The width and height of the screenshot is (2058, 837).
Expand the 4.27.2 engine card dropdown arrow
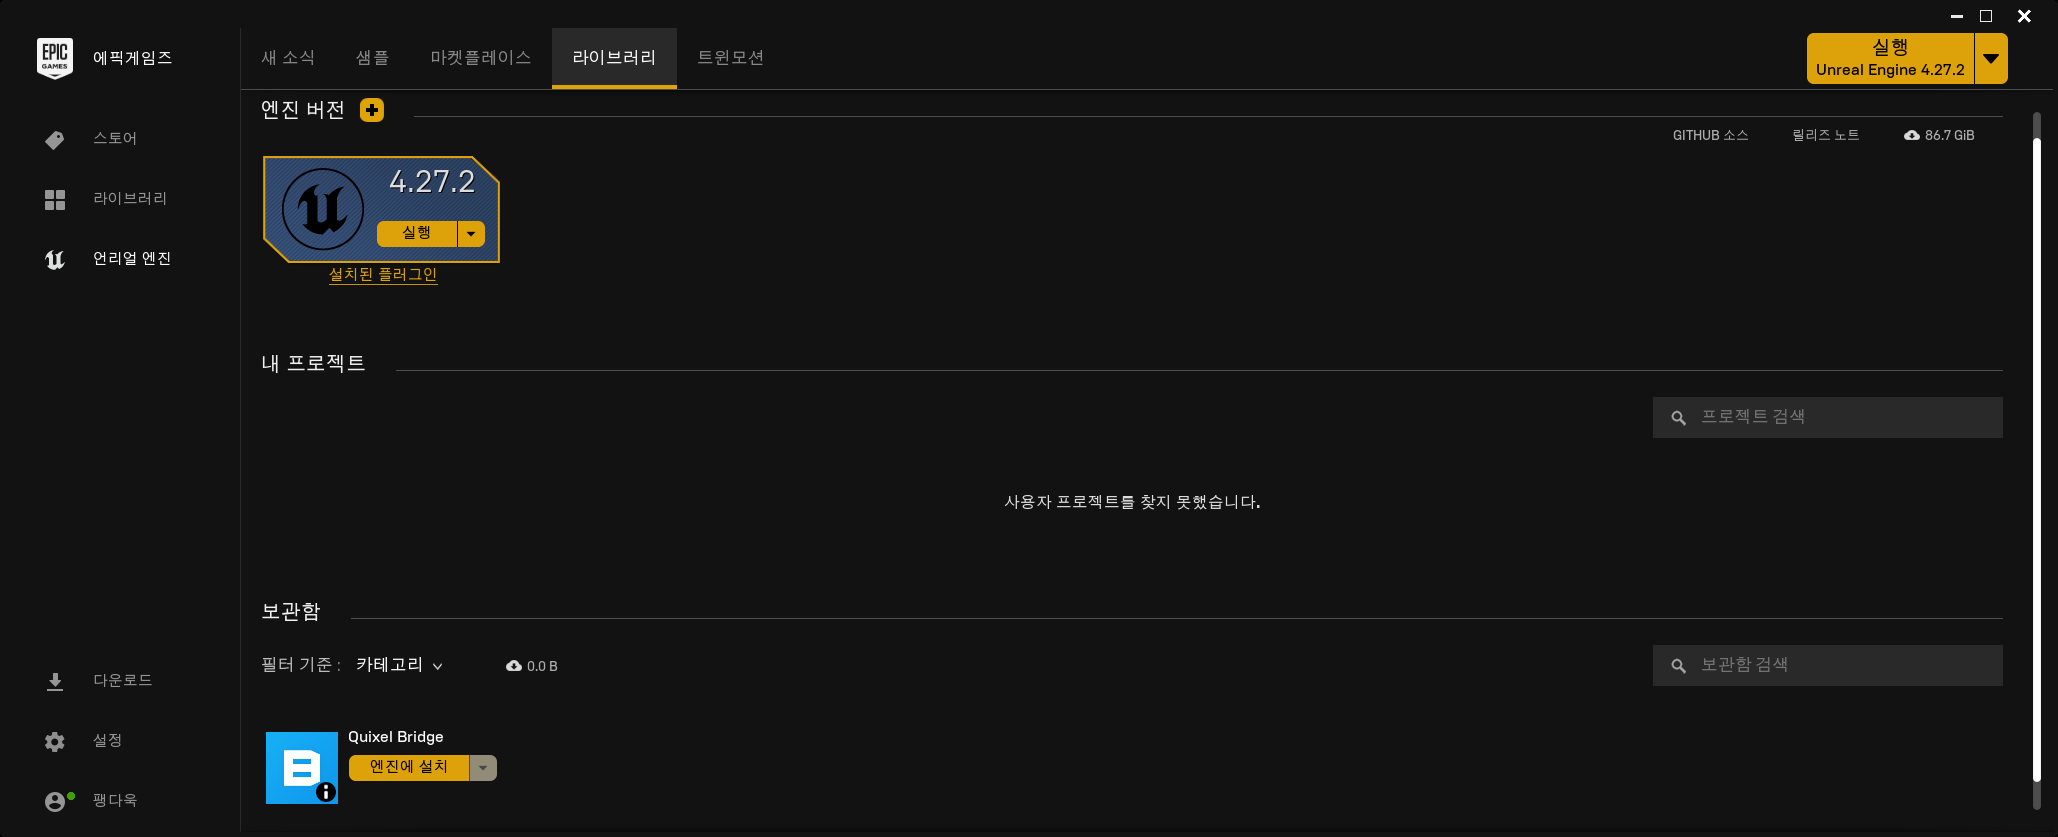tap(471, 233)
